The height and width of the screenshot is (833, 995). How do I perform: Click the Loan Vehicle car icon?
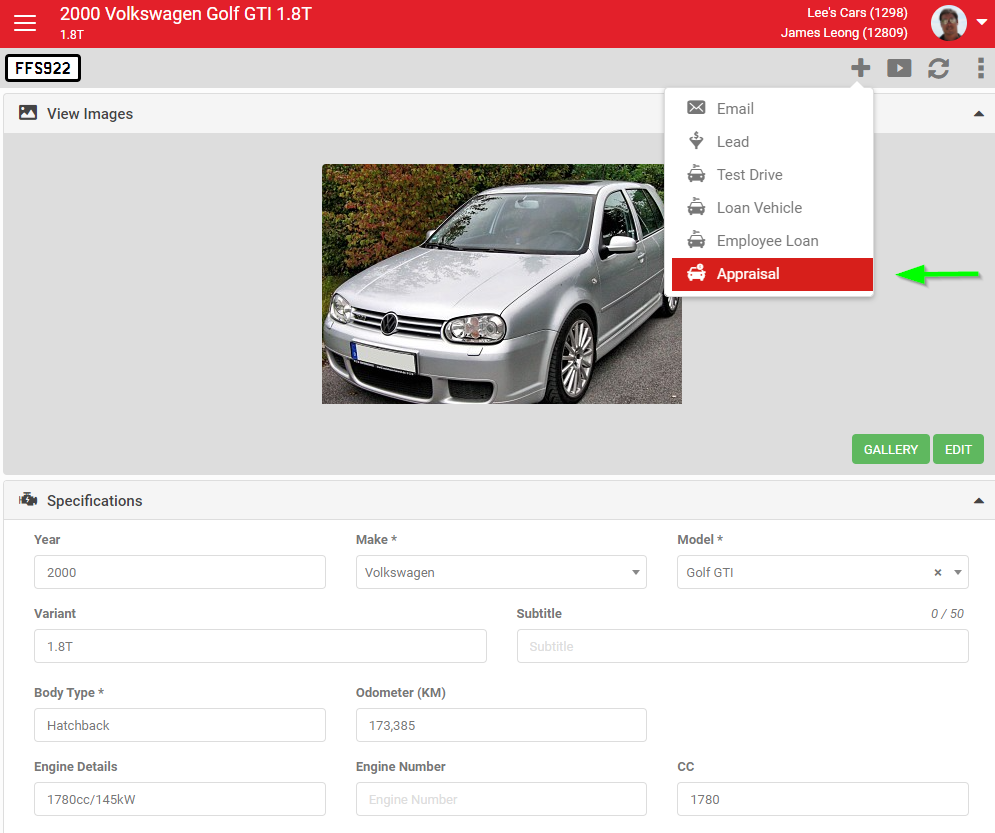pos(696,206)
